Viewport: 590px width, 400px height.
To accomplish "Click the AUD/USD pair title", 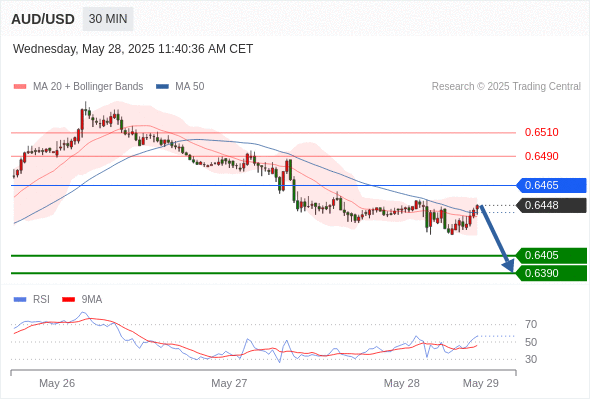I will click(x=43, y=19).
